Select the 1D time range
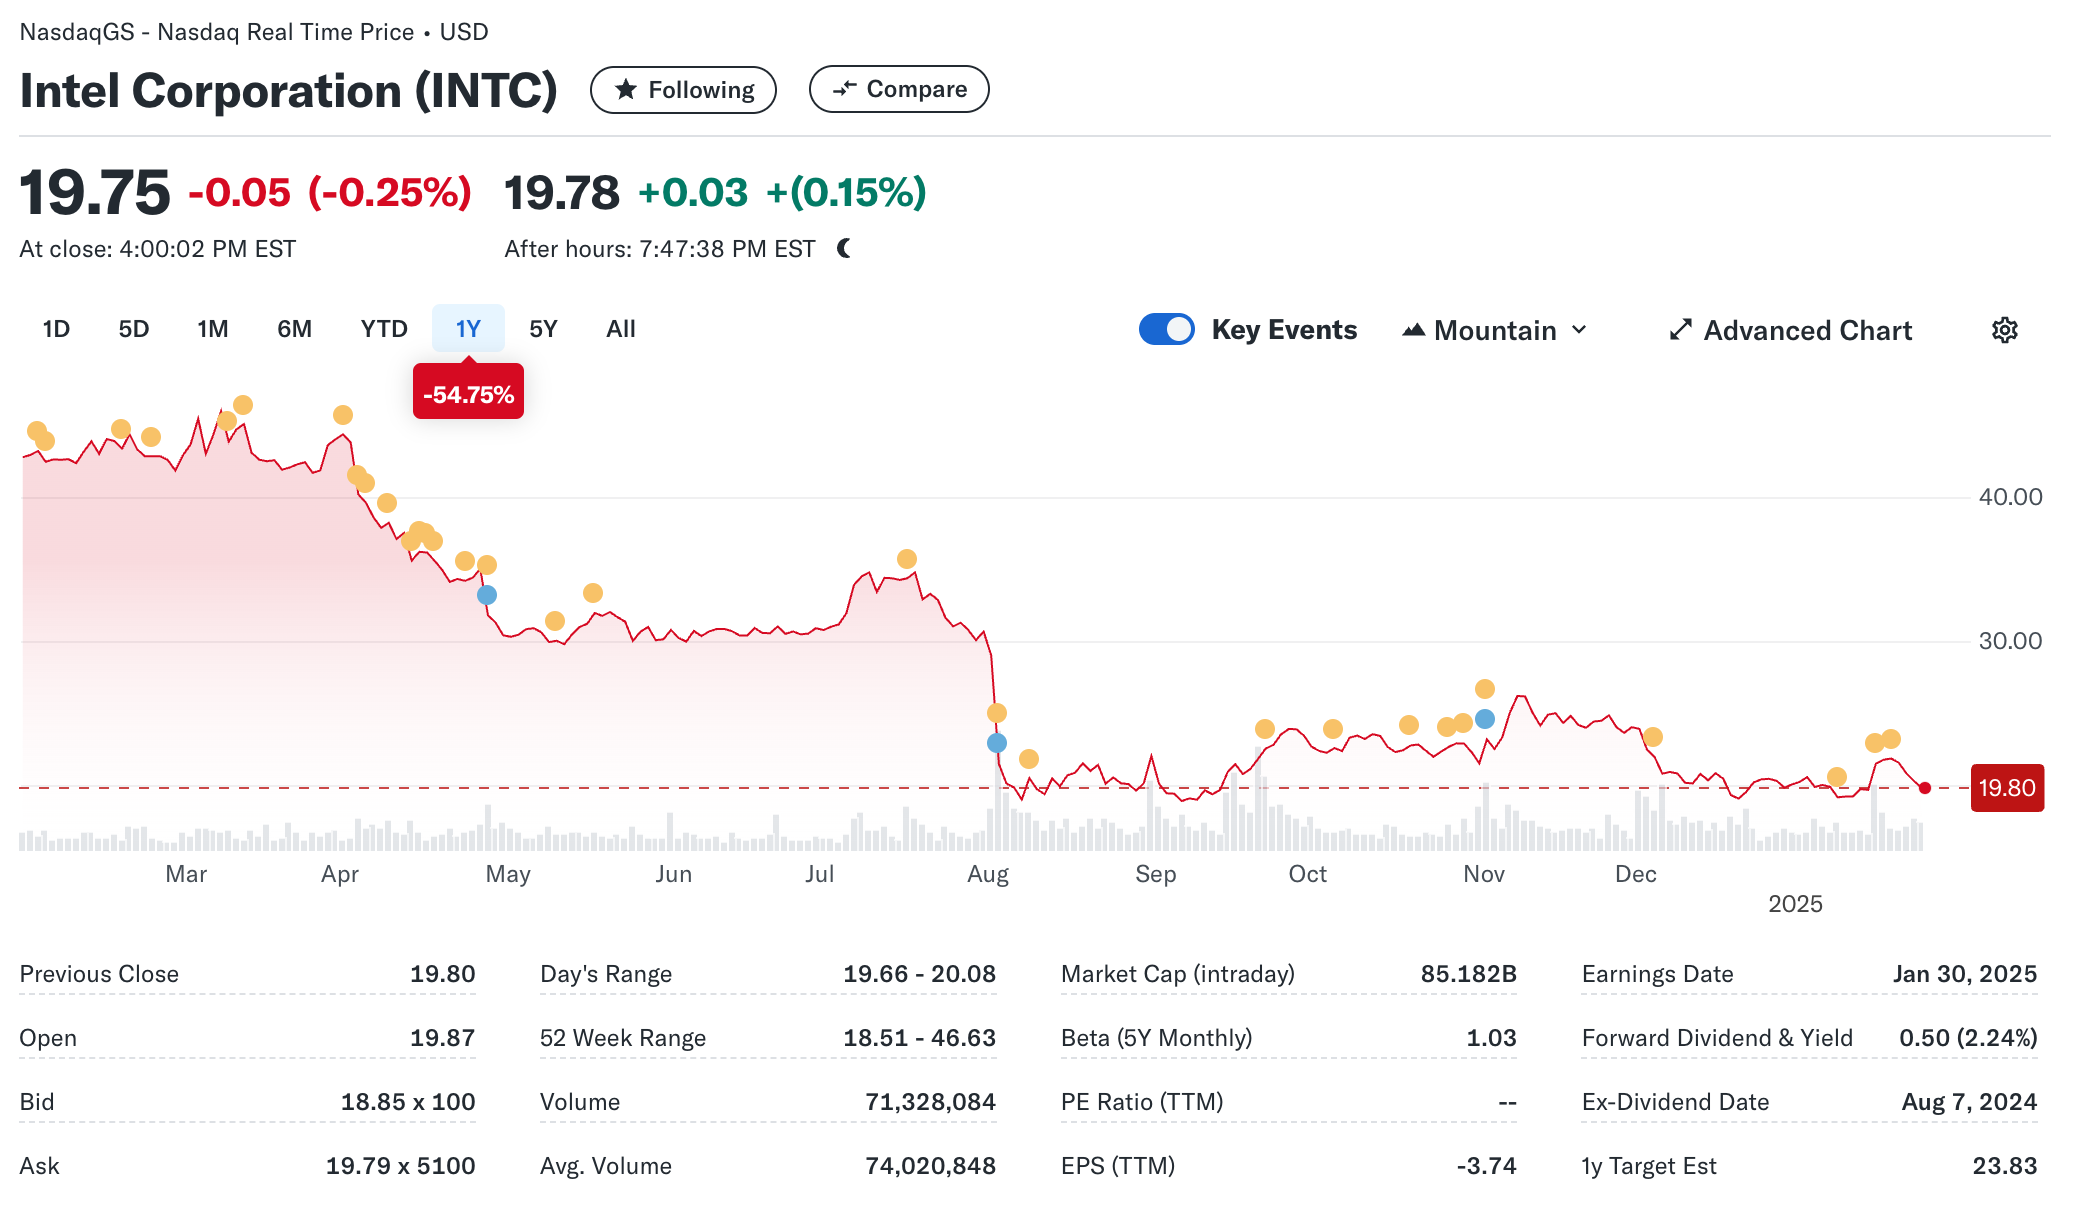Viewport: 2076px width, 1206px height. point(56,329)
